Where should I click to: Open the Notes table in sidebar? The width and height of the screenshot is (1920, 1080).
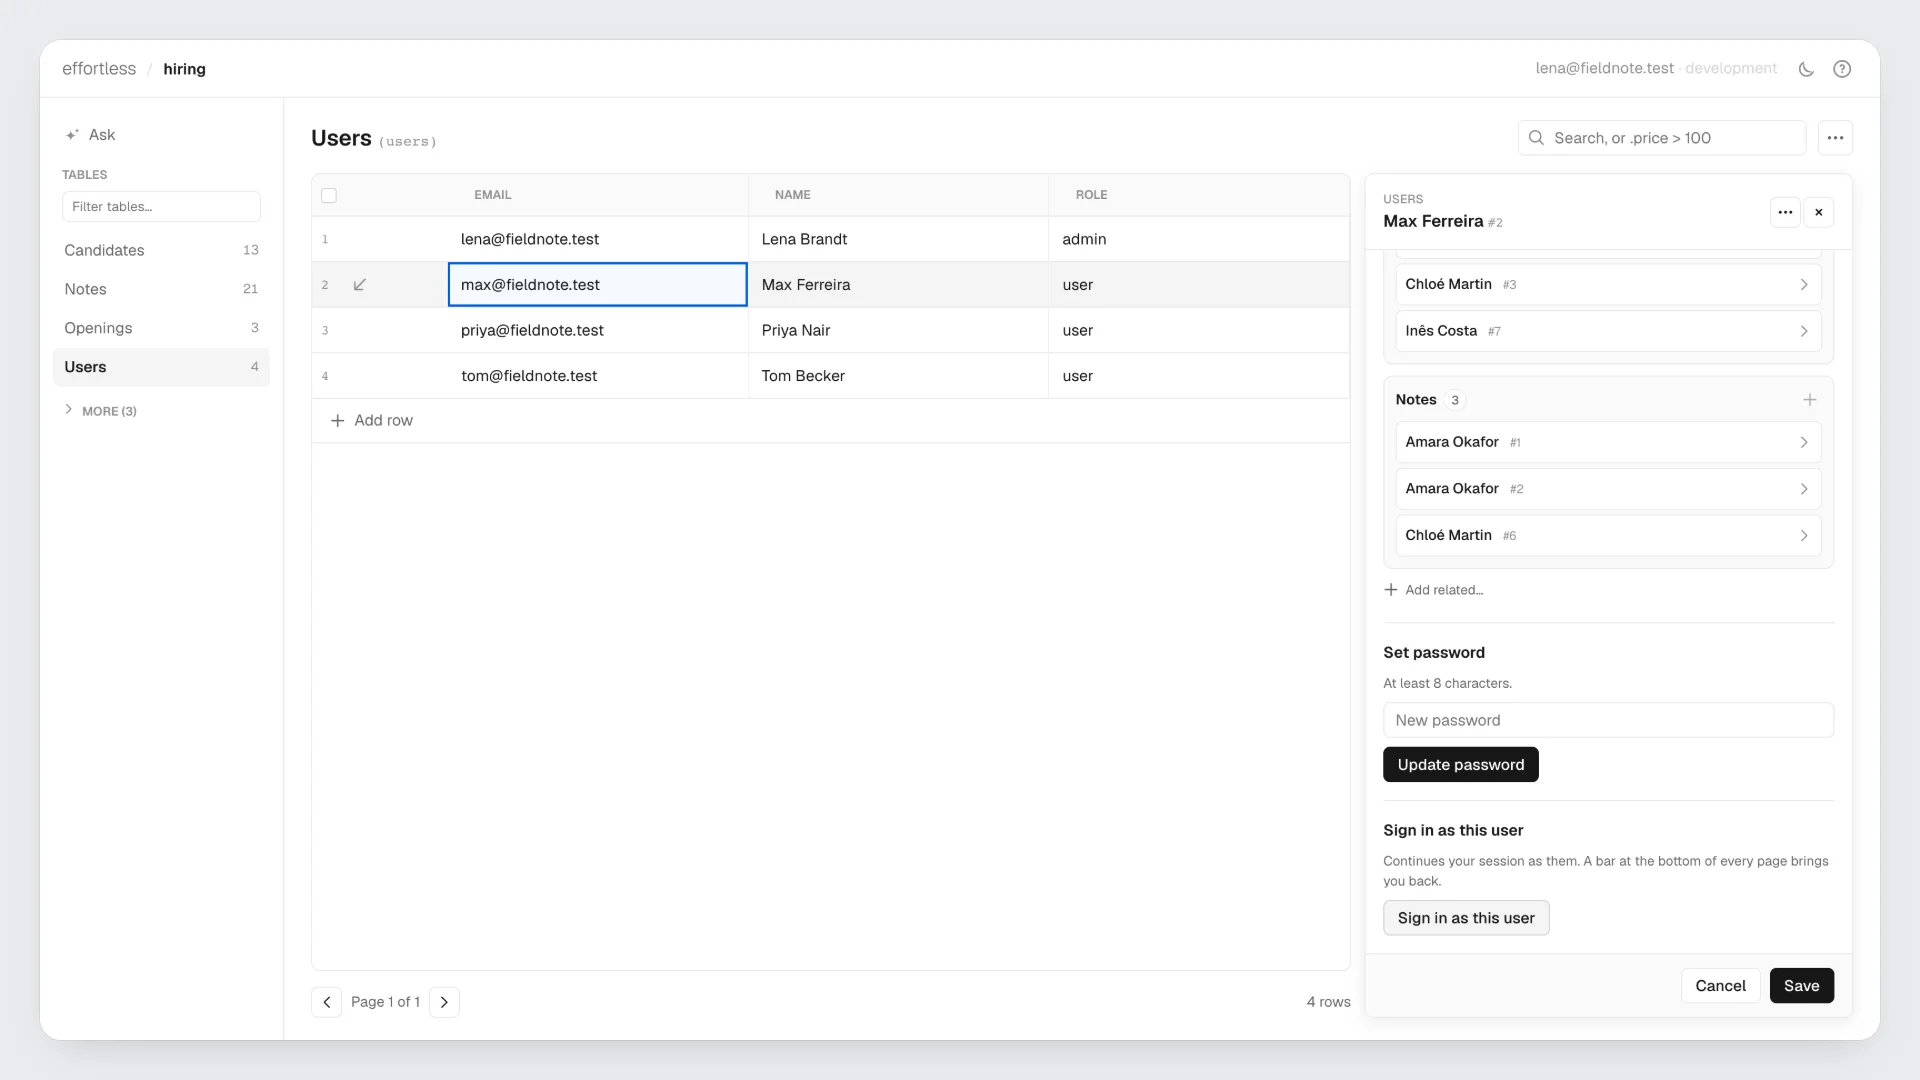click(161, 289)
